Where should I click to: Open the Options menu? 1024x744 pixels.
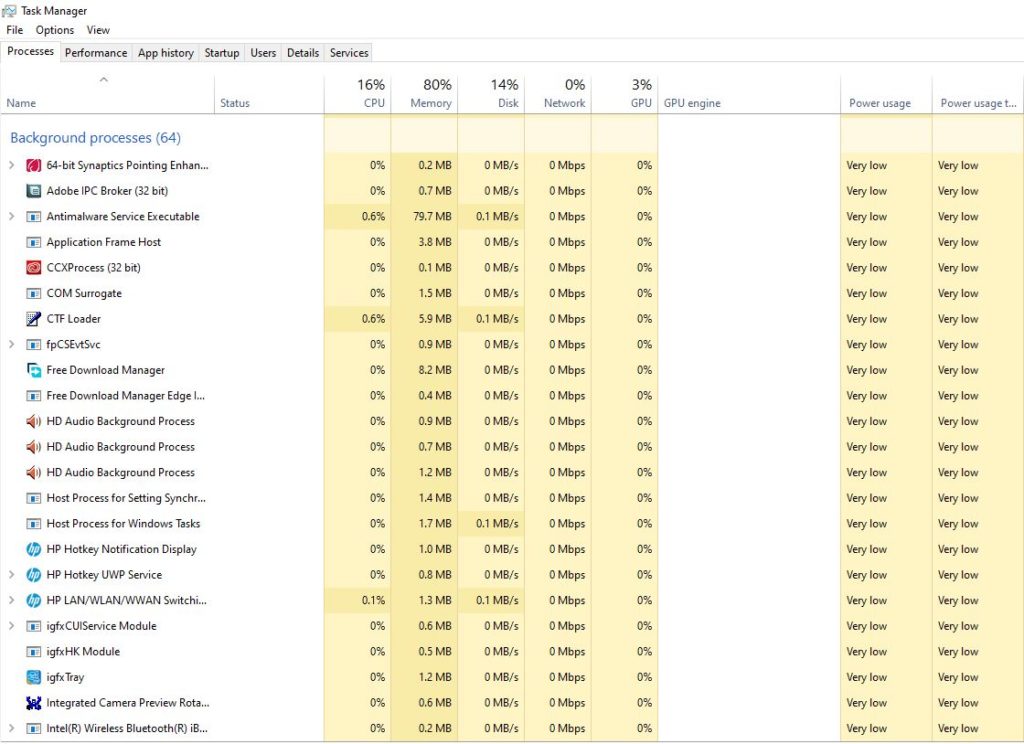(x=55, y=30)
